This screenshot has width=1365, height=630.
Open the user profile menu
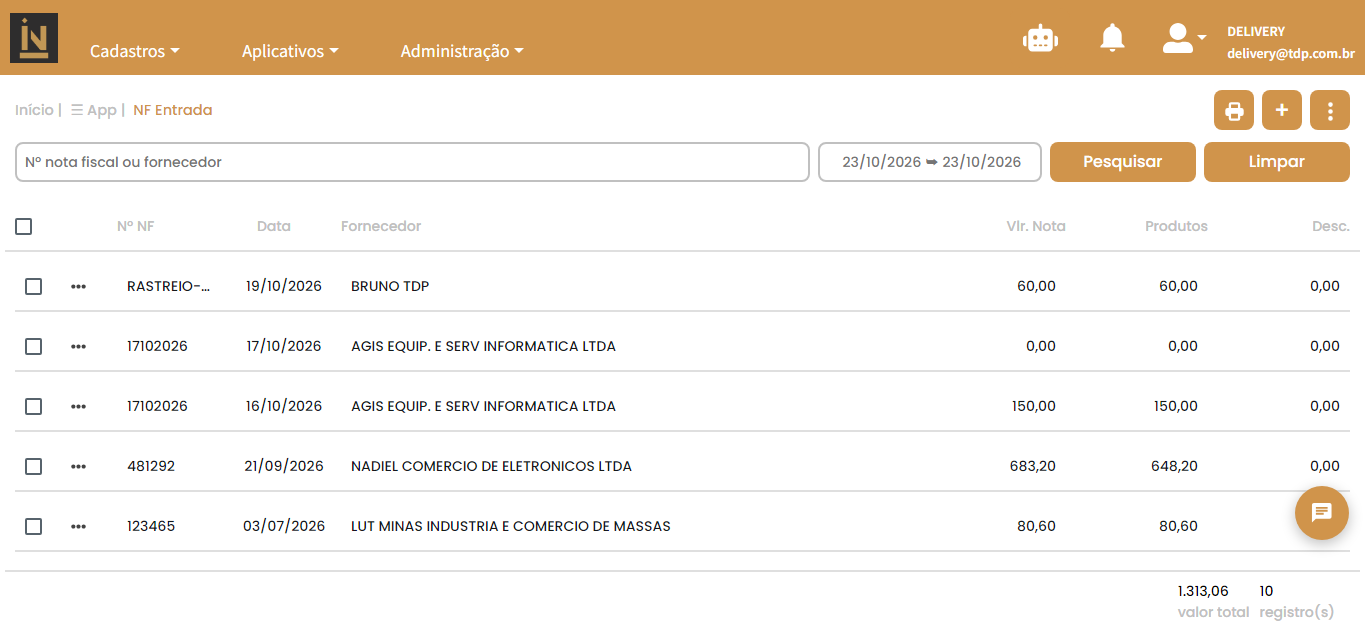coord(1184,38)
